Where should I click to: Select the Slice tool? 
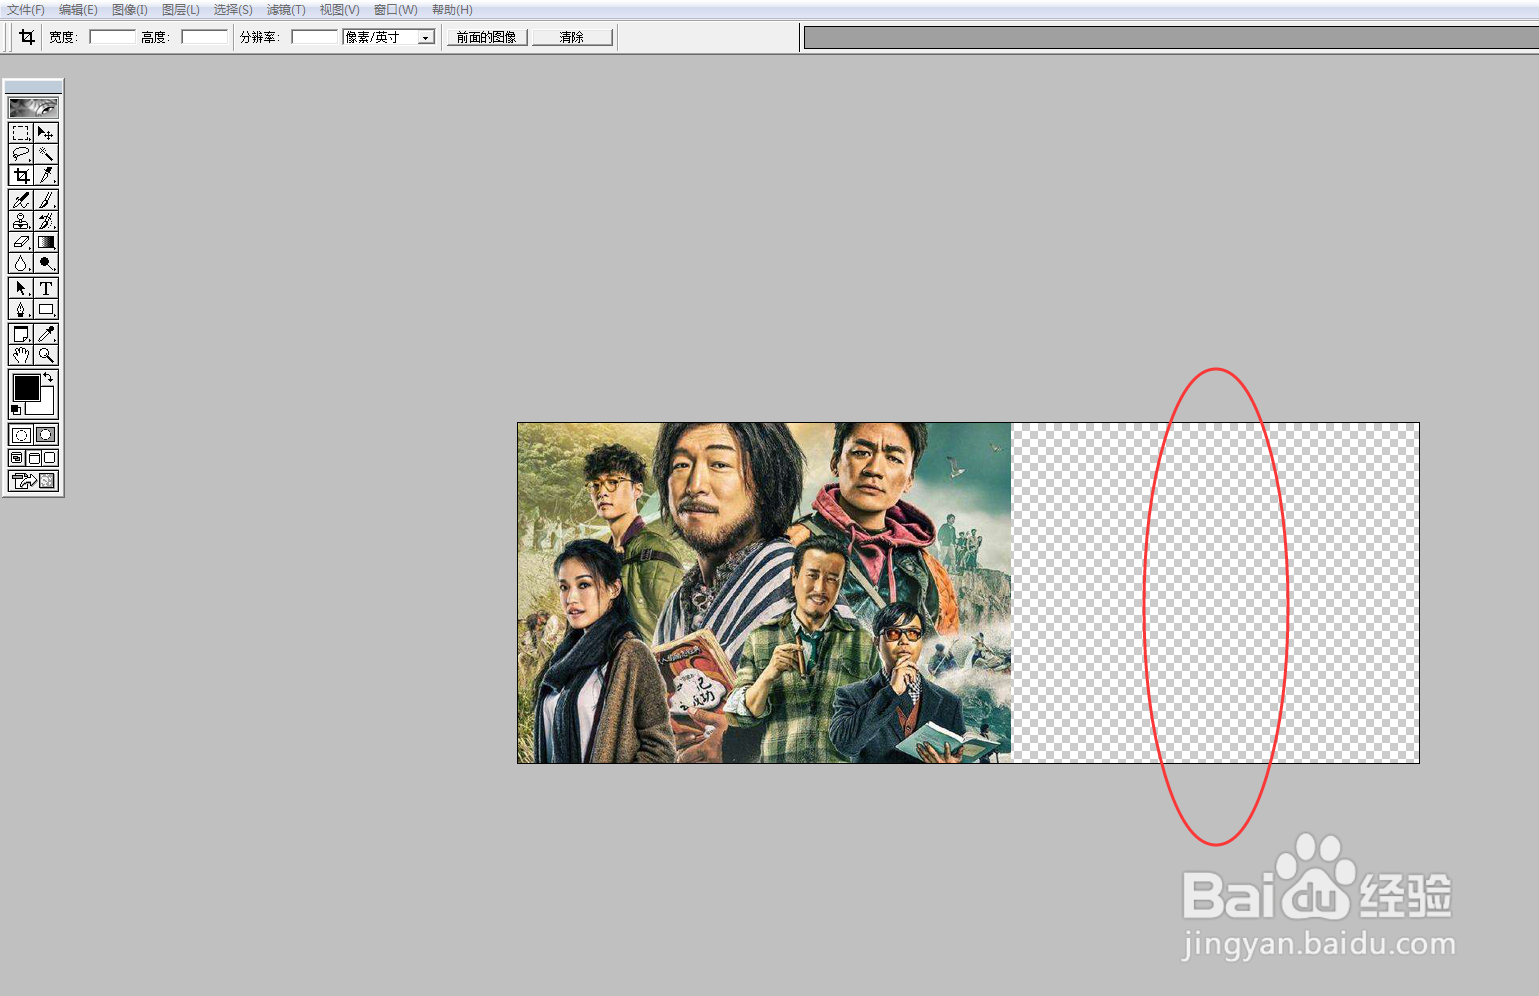coord(46,175)
